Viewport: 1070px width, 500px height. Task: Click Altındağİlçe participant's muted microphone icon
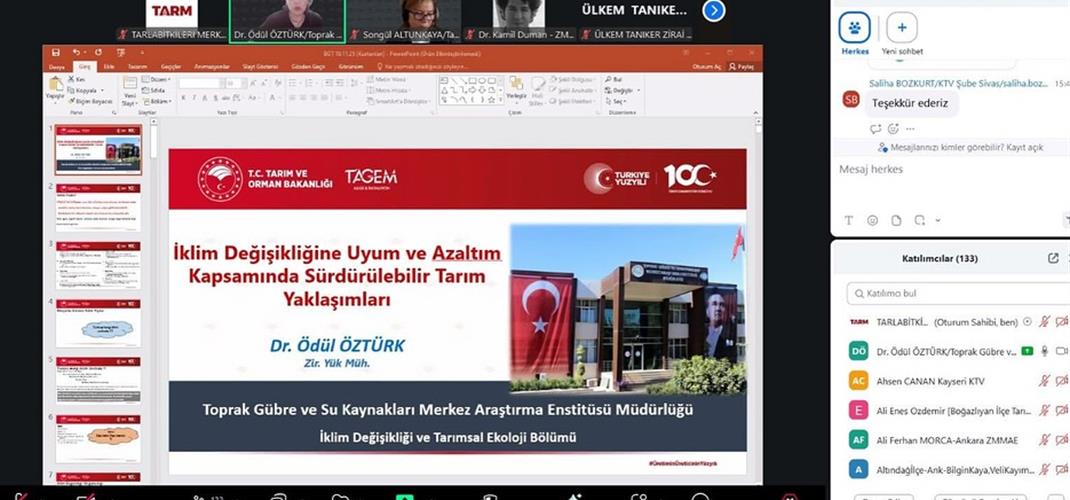tap(1044, 470)
